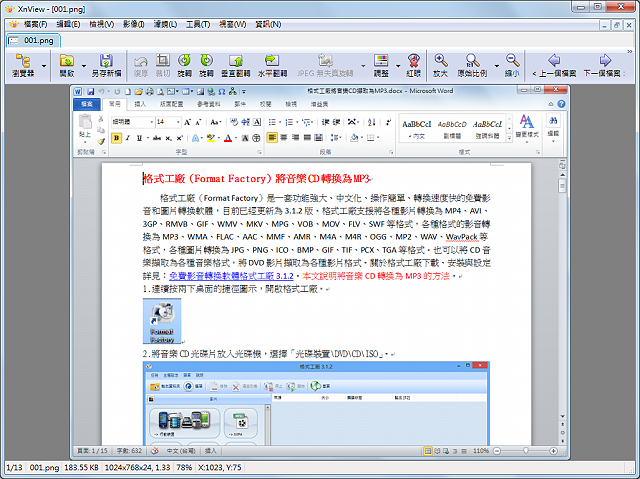
Task: Click the XnView application logo icon in menu bar
Action: (13, 24)
